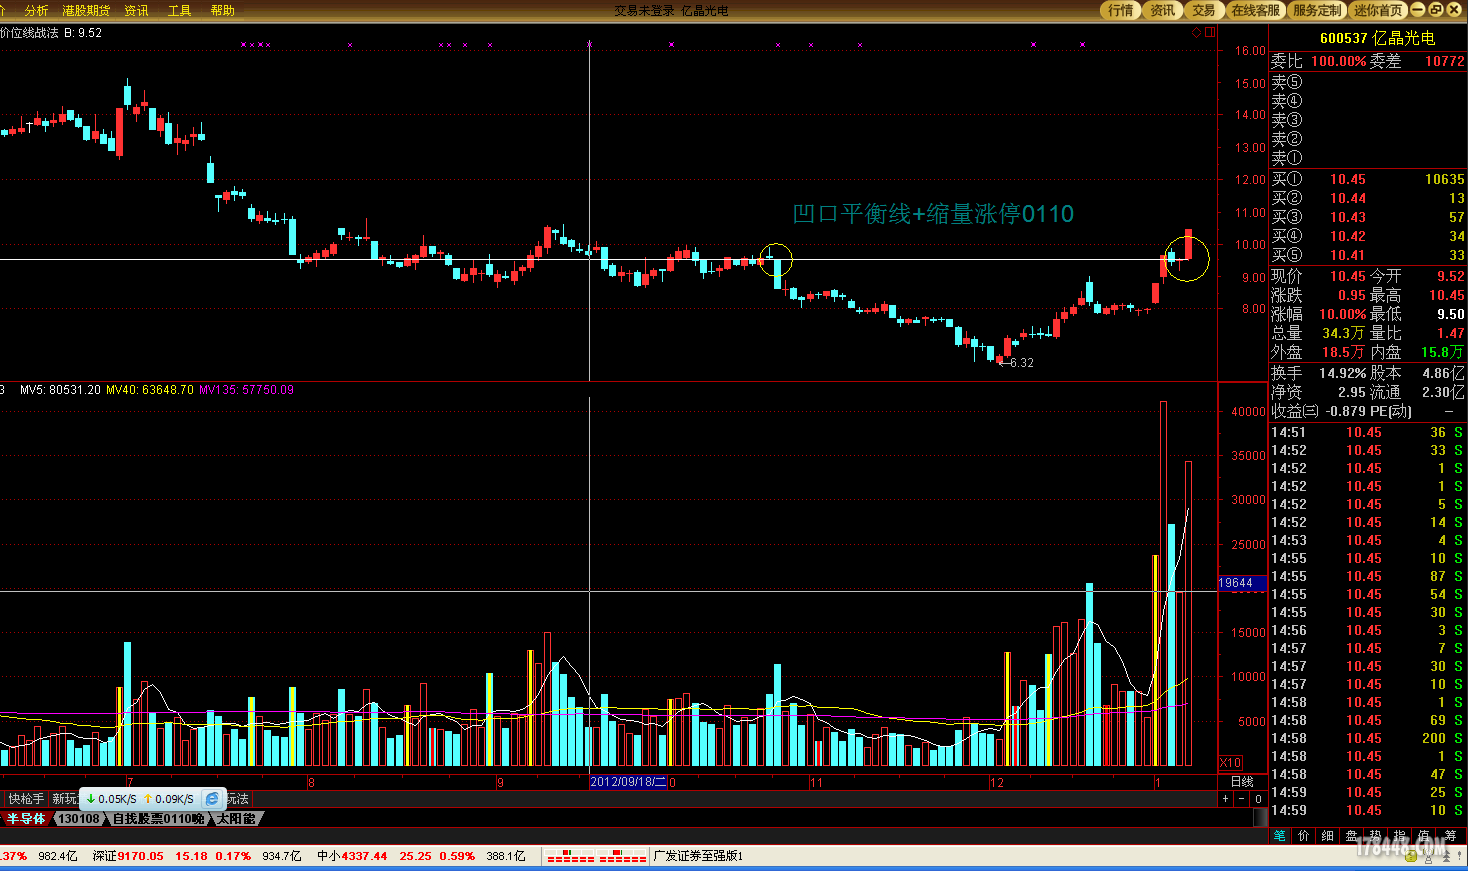The width and height of the screenshot is (1468, 871).
Task: Open the 迷你首页 button
Action: coord(1379,10)
